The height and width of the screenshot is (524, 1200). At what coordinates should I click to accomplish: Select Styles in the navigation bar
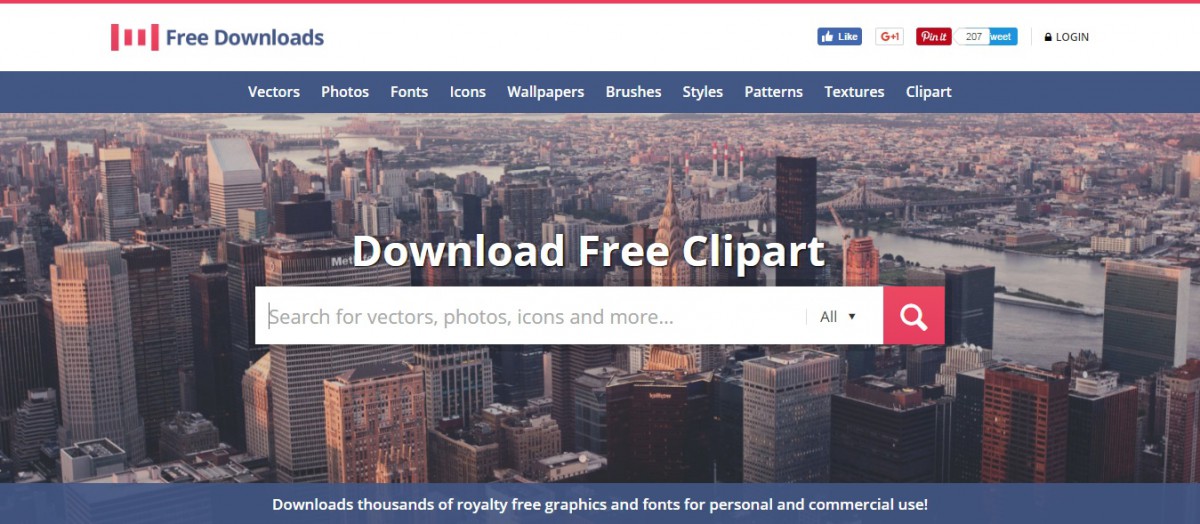(703, 91)
